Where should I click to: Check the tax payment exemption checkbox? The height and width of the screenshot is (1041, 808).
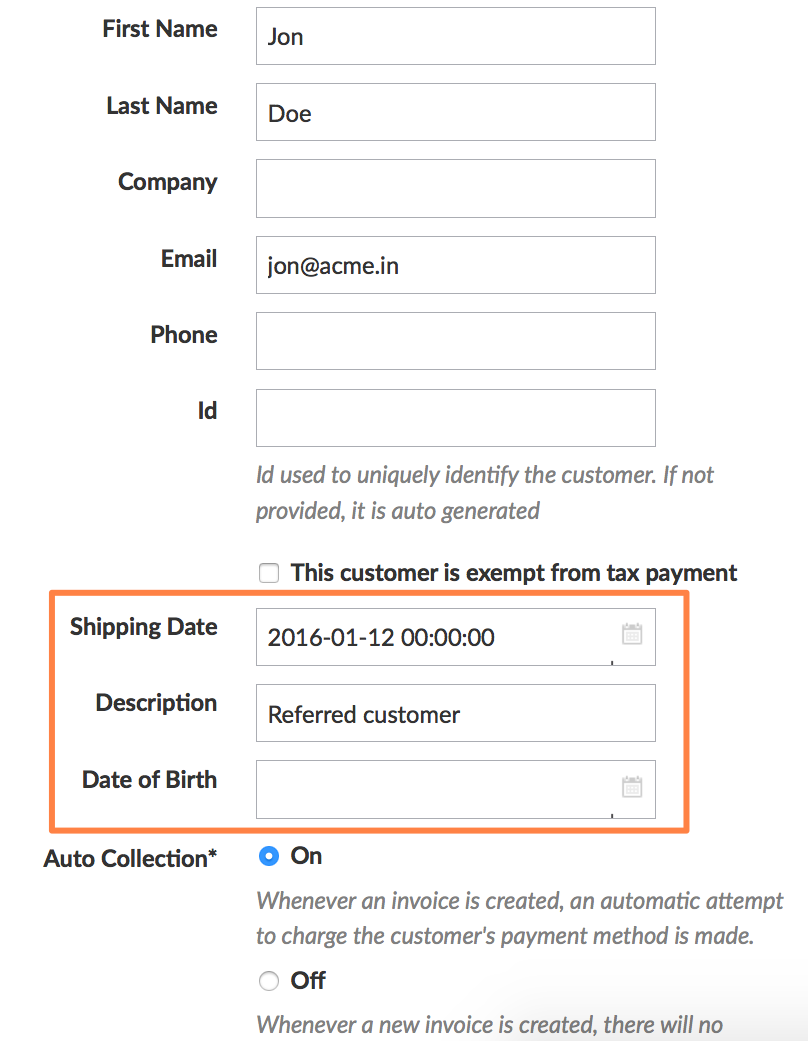(x=268, y=573)
